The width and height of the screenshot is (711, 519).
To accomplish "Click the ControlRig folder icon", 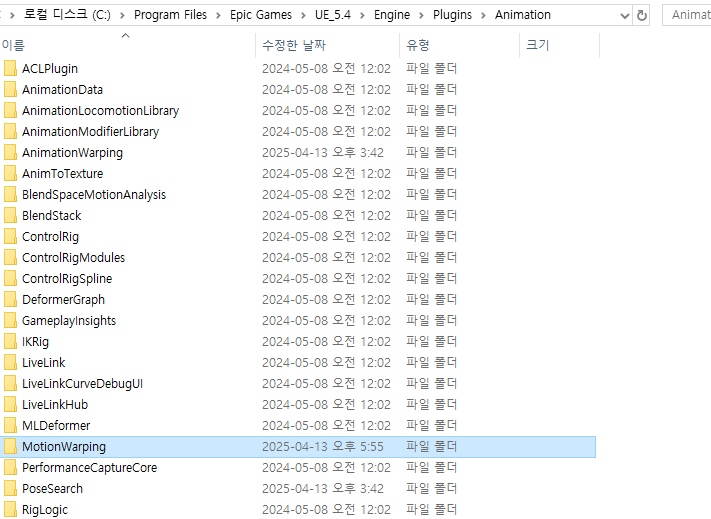I will click(10, 237).
